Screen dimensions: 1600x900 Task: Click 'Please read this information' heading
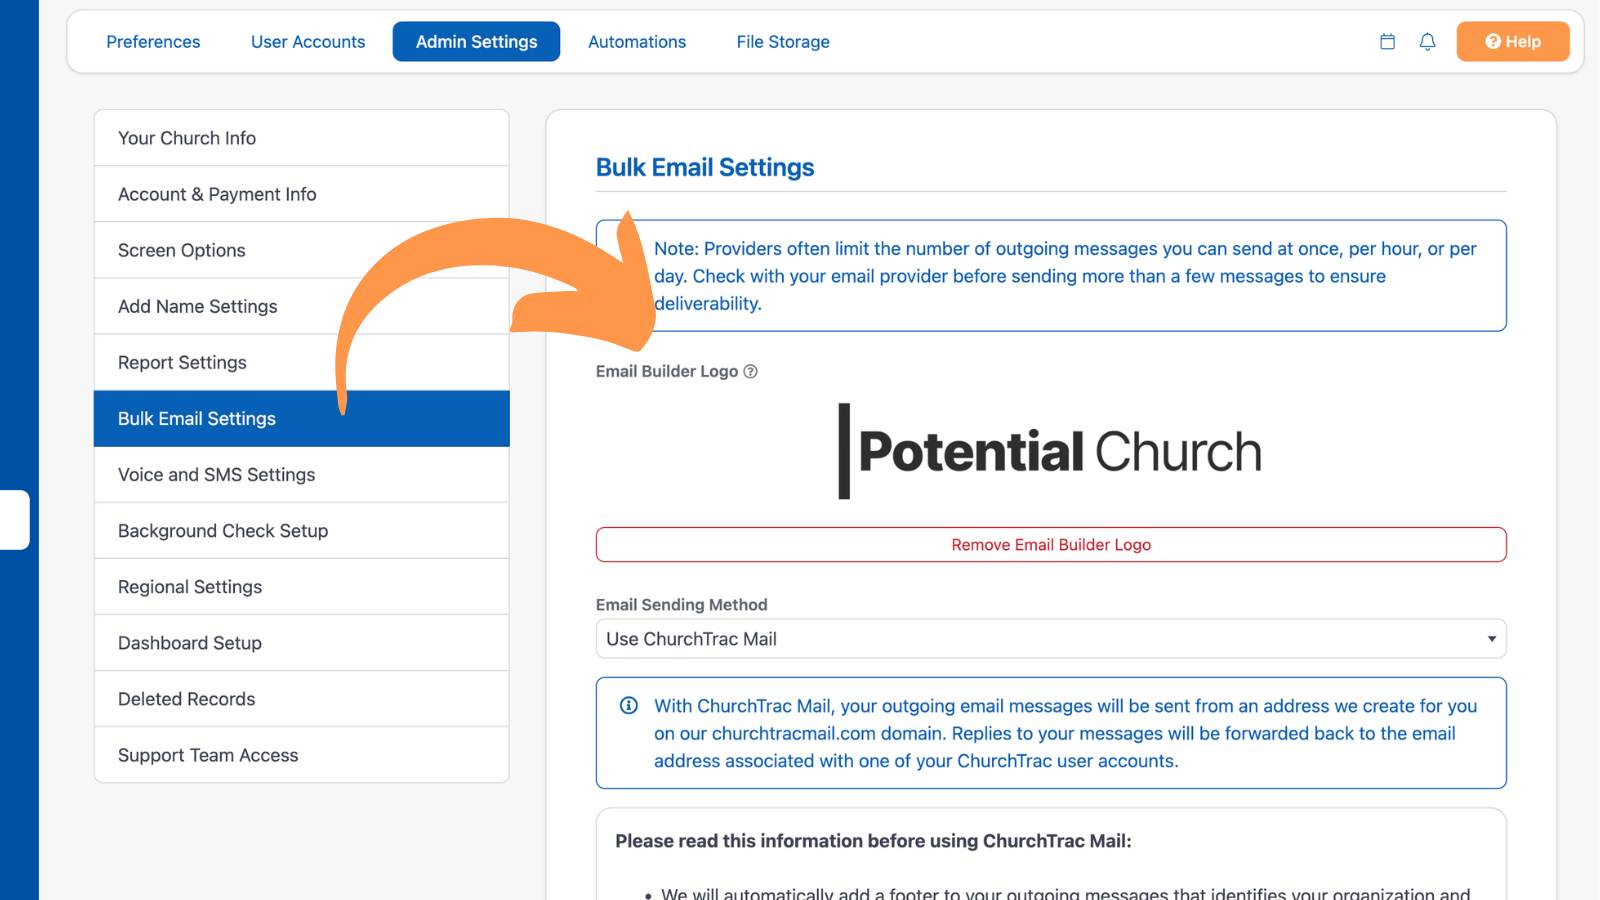coord(873,841)
